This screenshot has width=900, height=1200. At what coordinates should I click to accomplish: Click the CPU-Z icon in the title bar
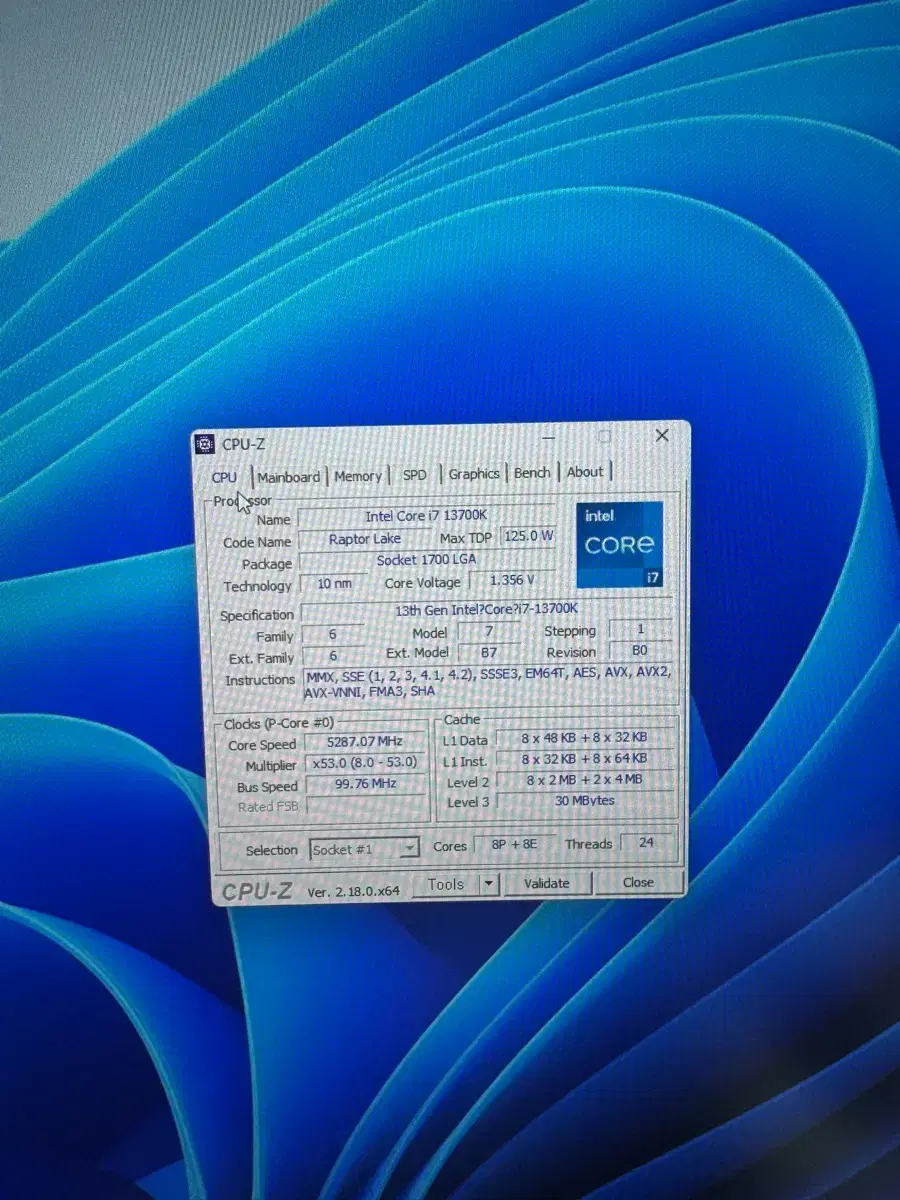pyautogui.click(x=204, y=443)
